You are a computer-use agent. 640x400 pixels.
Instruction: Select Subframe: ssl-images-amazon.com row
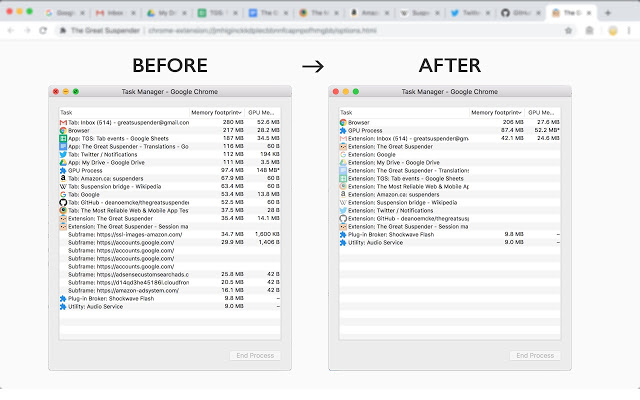(170, 234)
